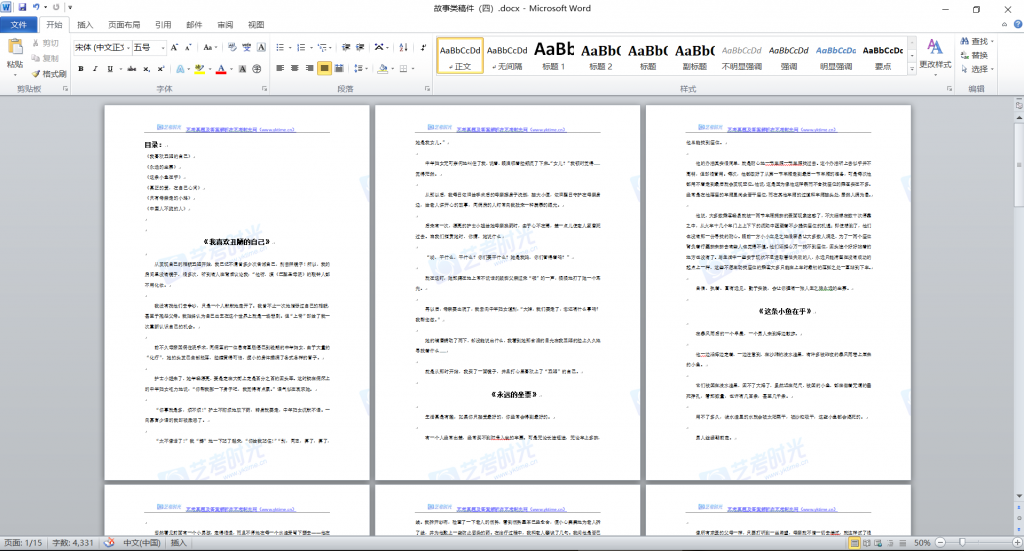Toggle Italic formatting
Viewport: 1024px width, 551px height.
(x=96, y=69)
